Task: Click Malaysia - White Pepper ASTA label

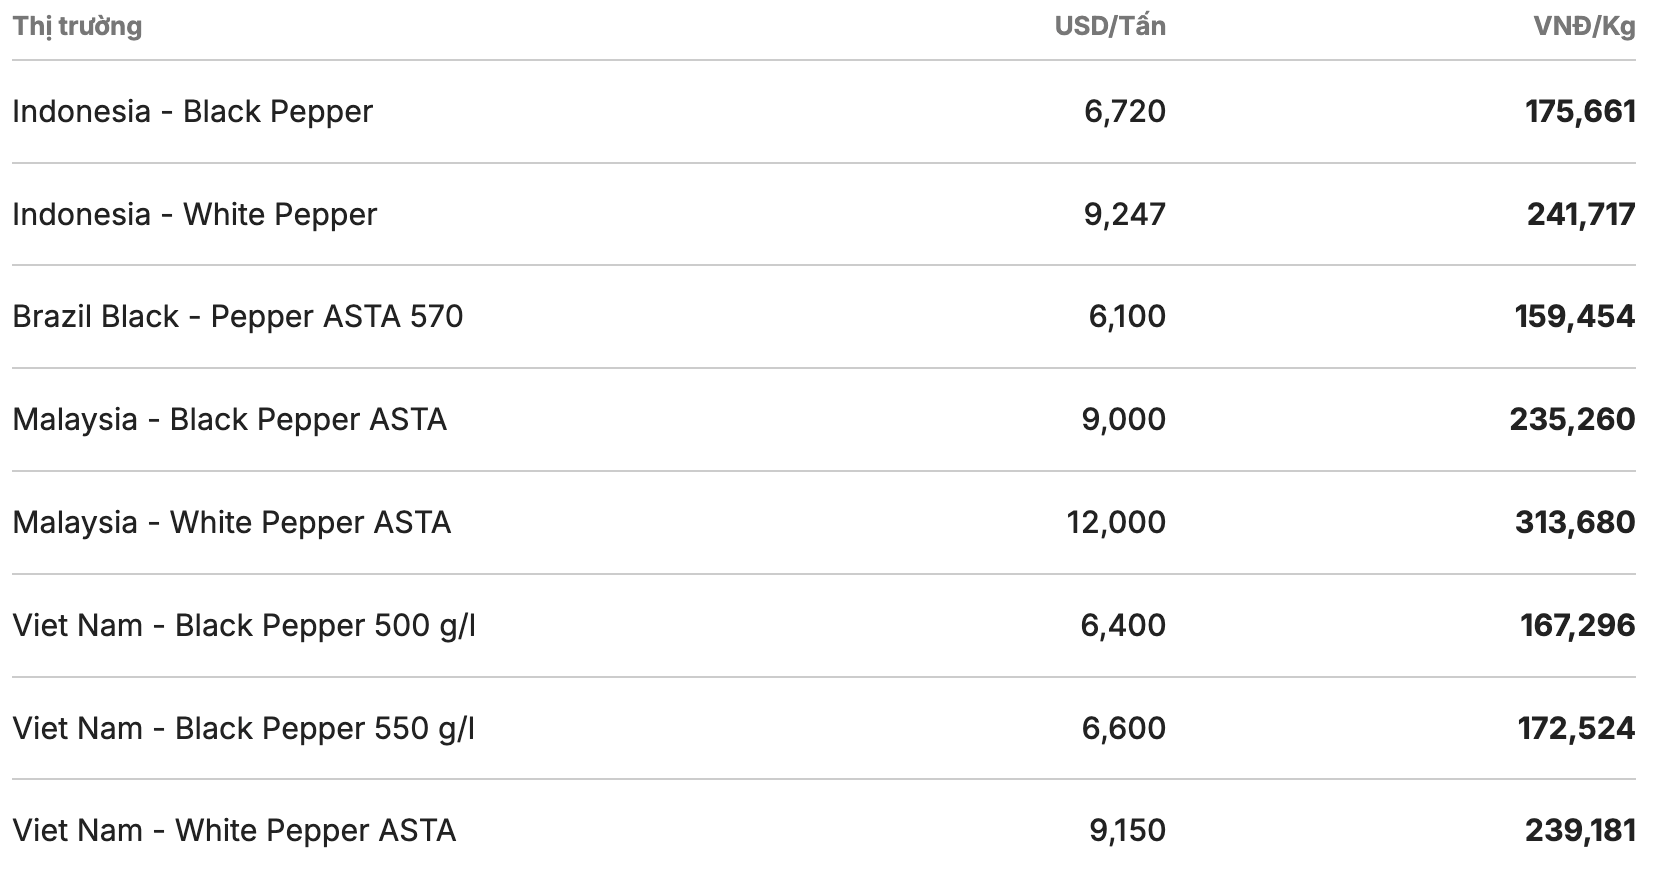Action: coord(231,522)
